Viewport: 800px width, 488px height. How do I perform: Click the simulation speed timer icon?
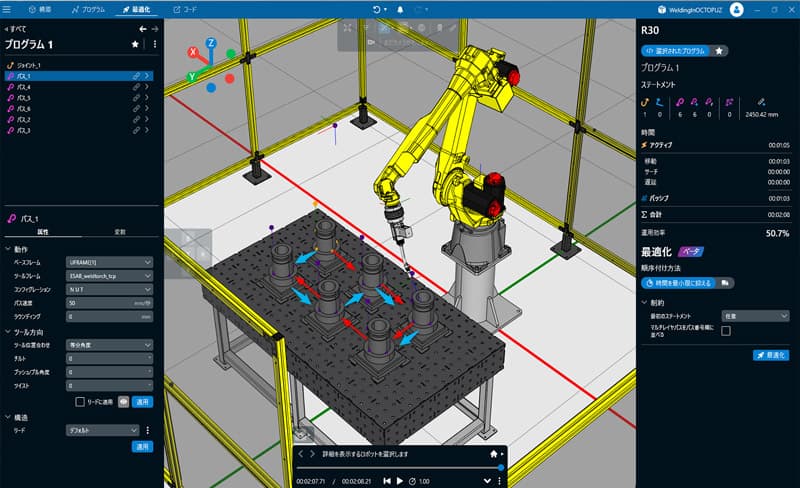point(412,481)
